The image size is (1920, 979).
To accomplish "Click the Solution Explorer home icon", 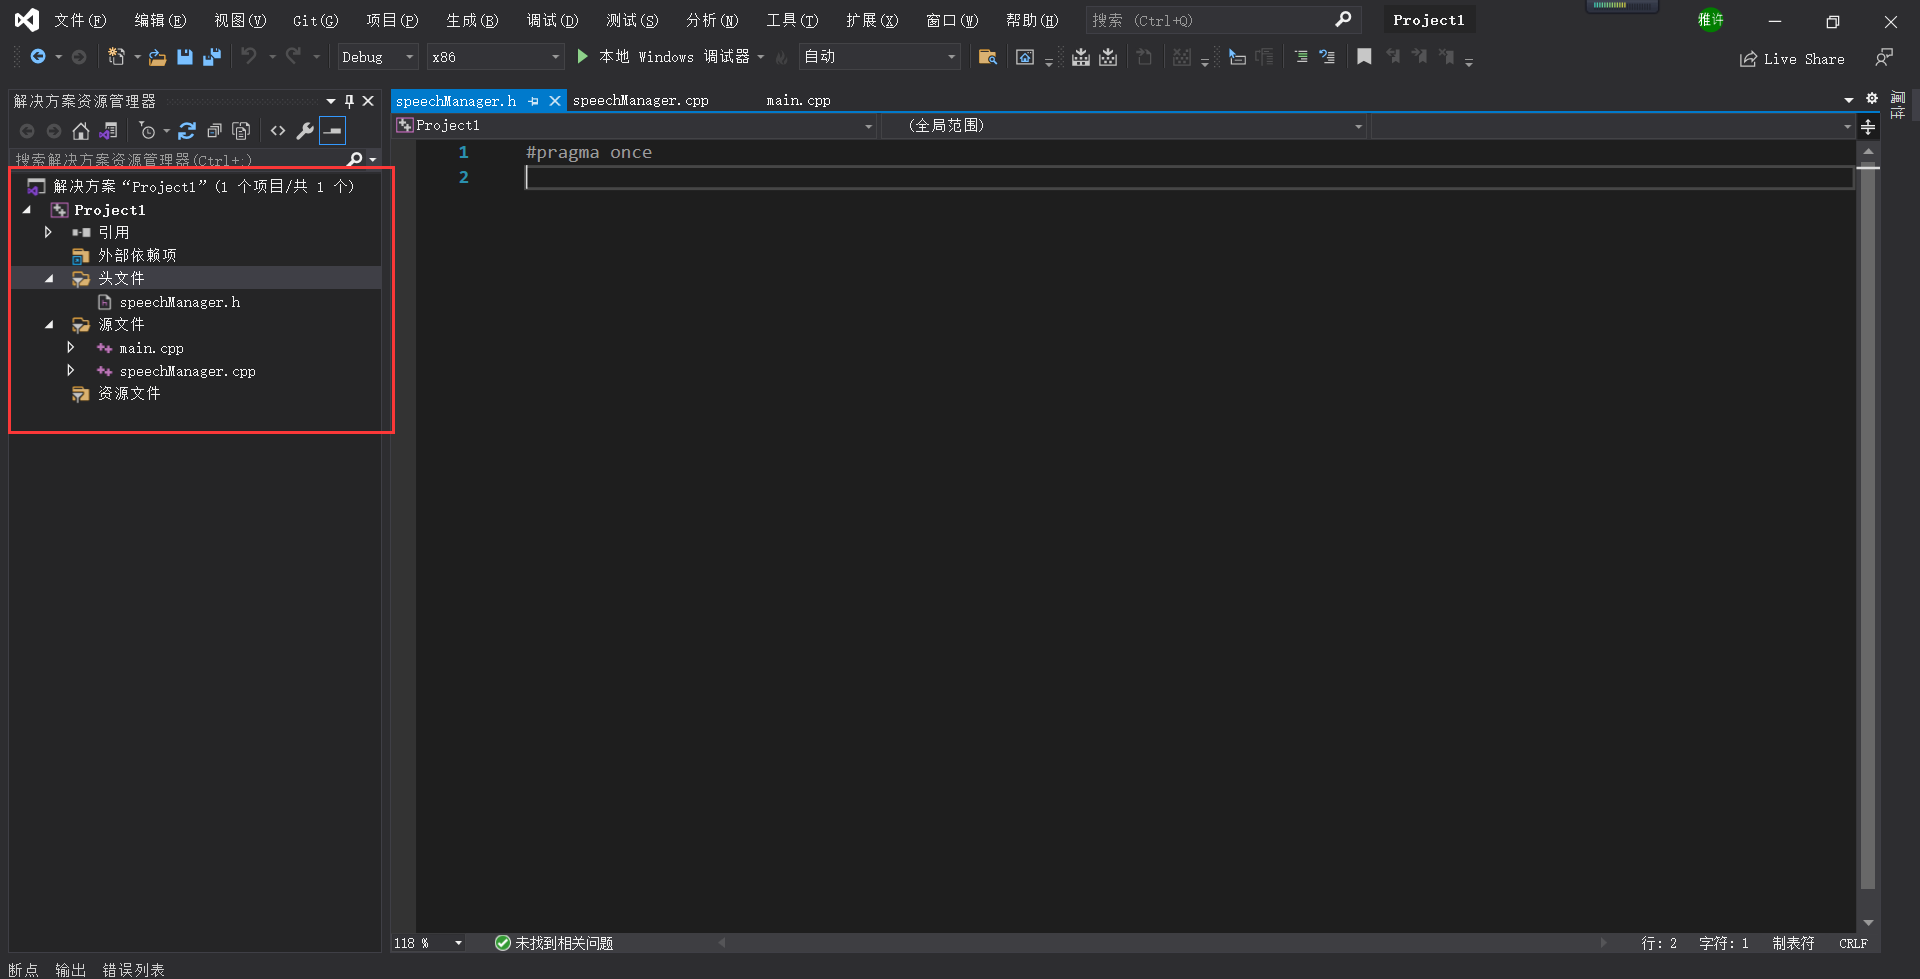I will pos(81,131).
